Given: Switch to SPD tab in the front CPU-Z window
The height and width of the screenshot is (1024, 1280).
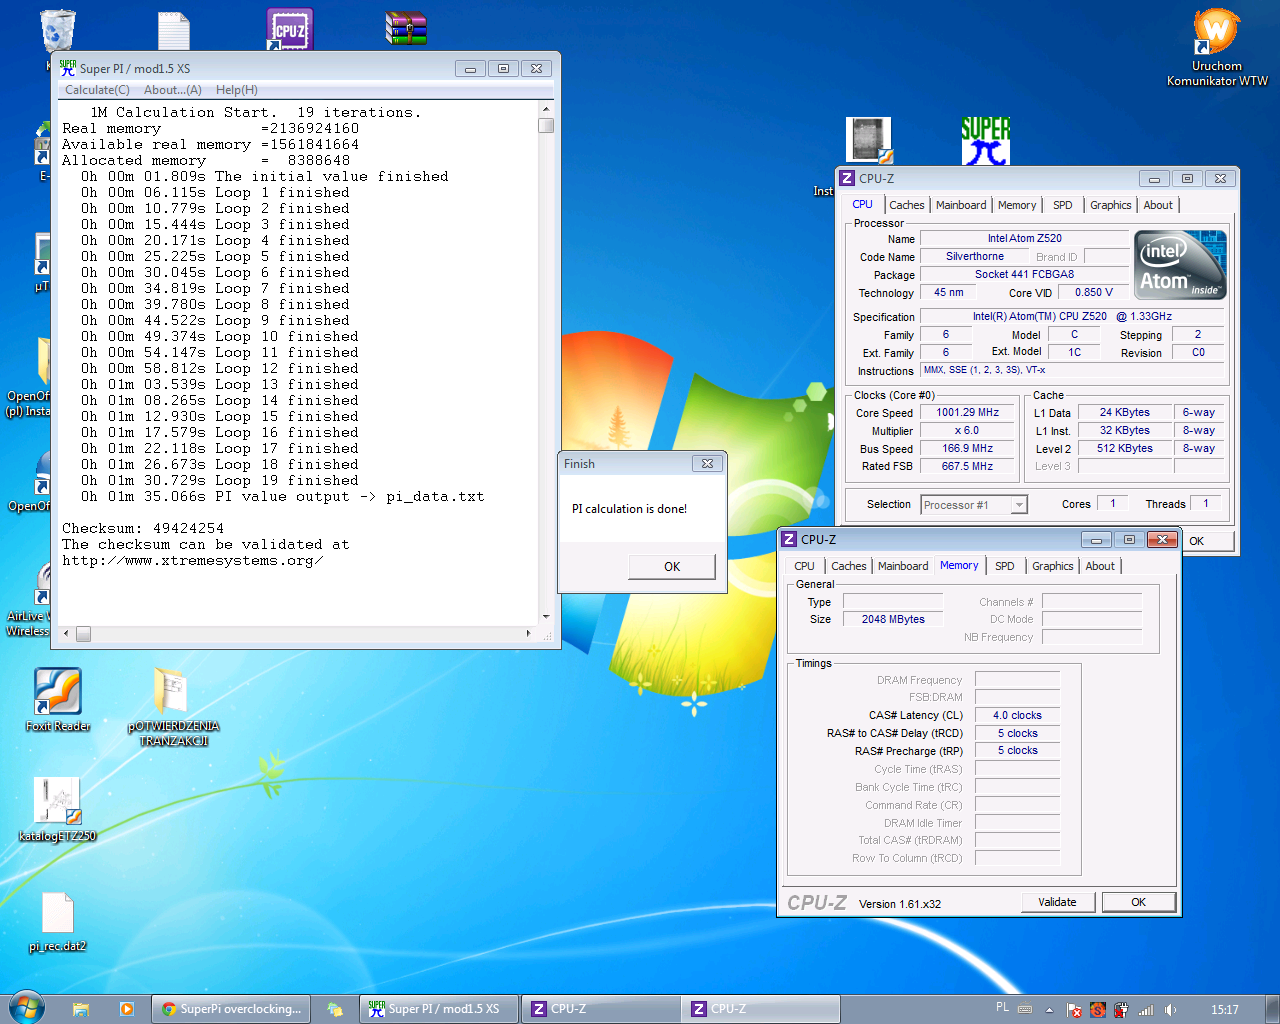Looking at the screenshot, I should pos(1004,566).
